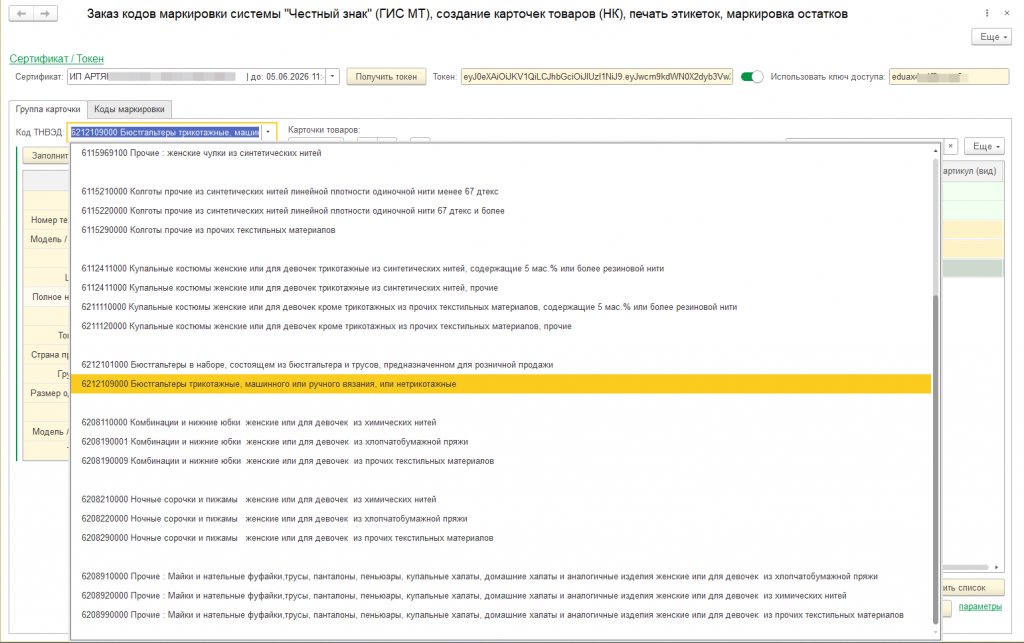Collapse the Код ТНВЭД dropdown arrow
Viewport: 1024px width, 643px height.
click(x=268, y=132)
